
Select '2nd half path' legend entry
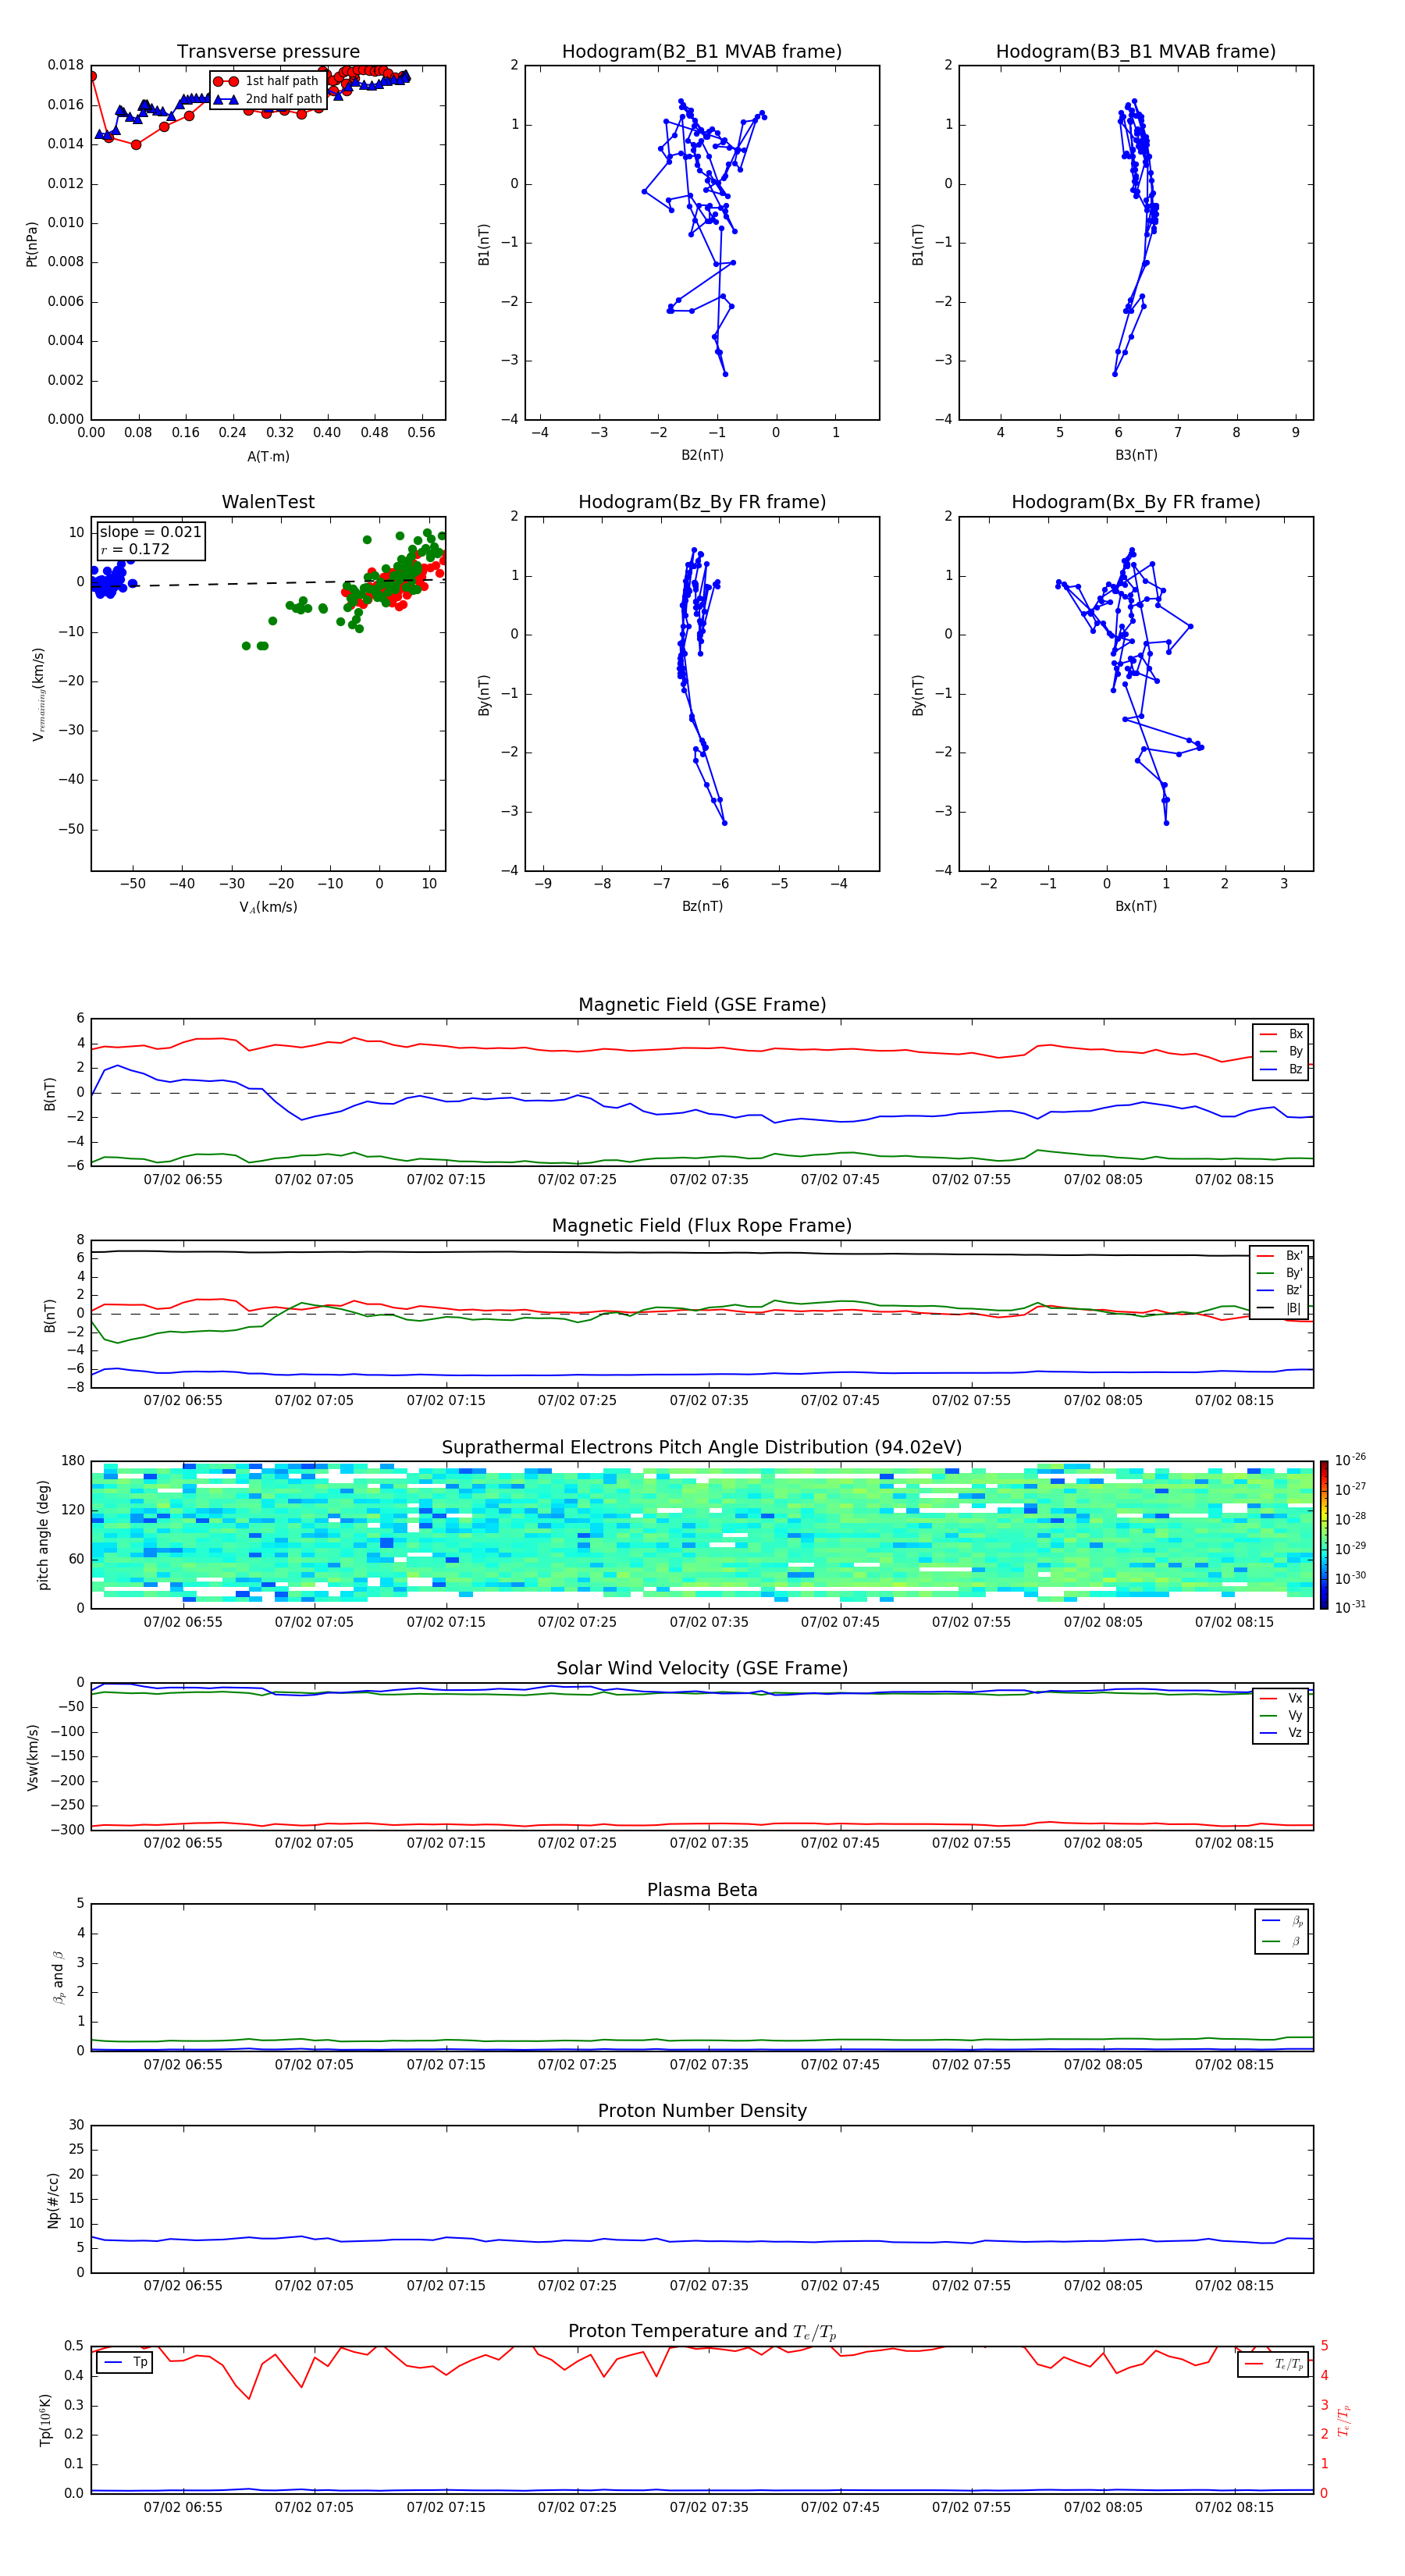pos(267,99)
